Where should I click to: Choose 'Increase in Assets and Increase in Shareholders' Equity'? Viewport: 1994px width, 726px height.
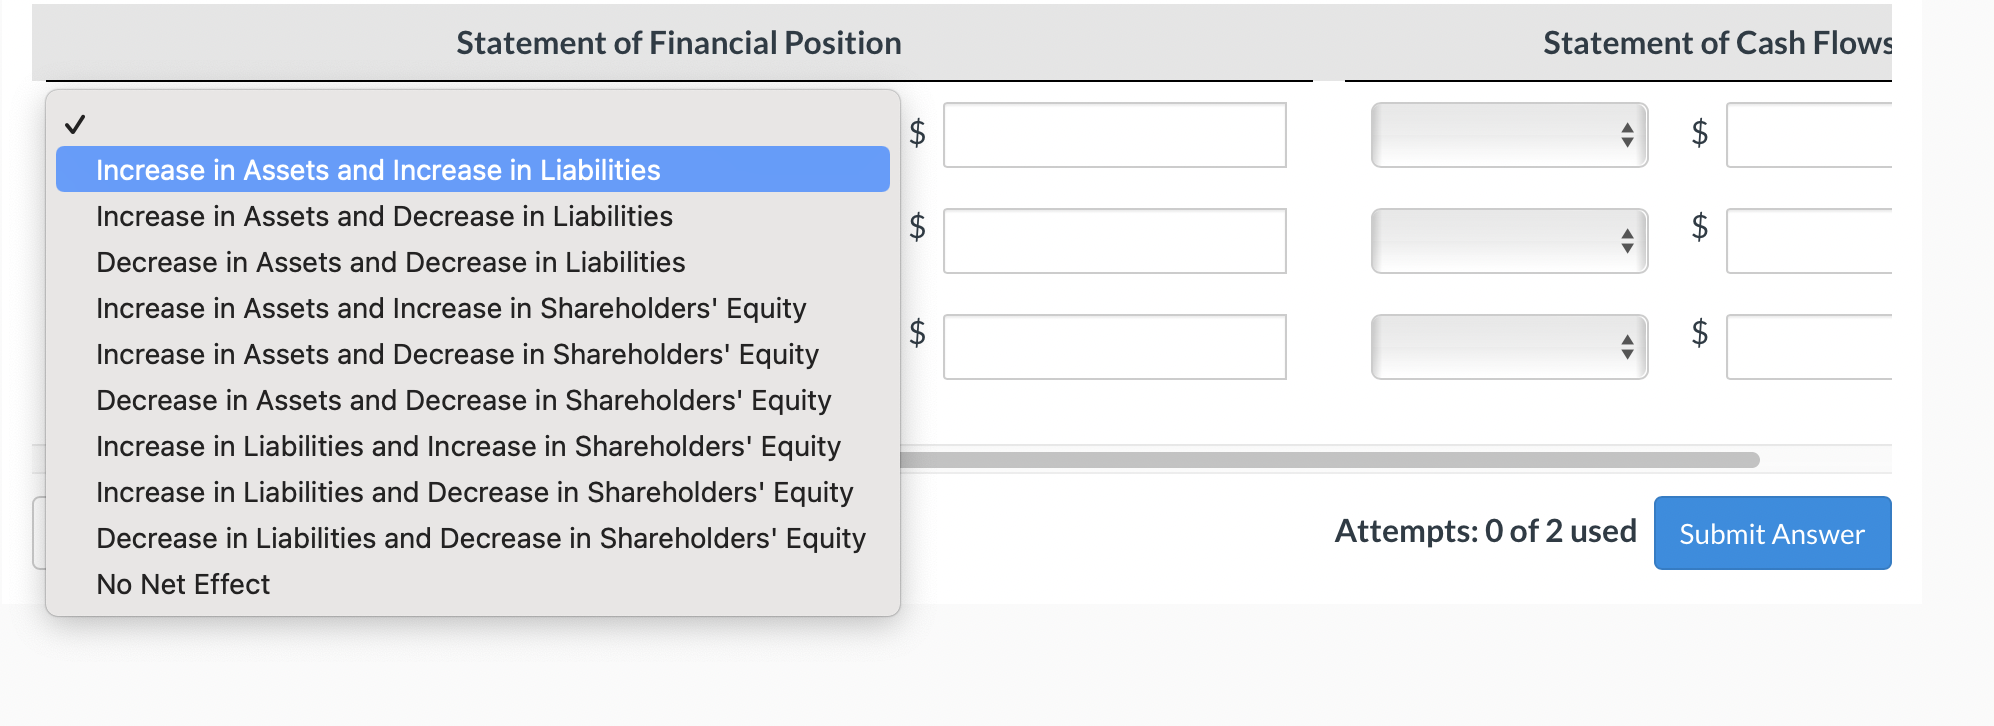(451, 308)
